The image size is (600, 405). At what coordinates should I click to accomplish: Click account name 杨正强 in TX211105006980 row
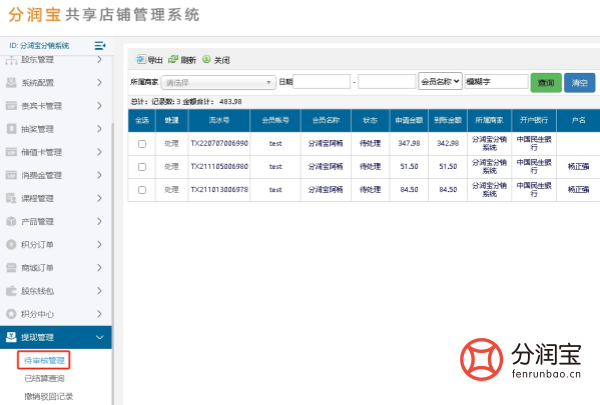(578, 167)
